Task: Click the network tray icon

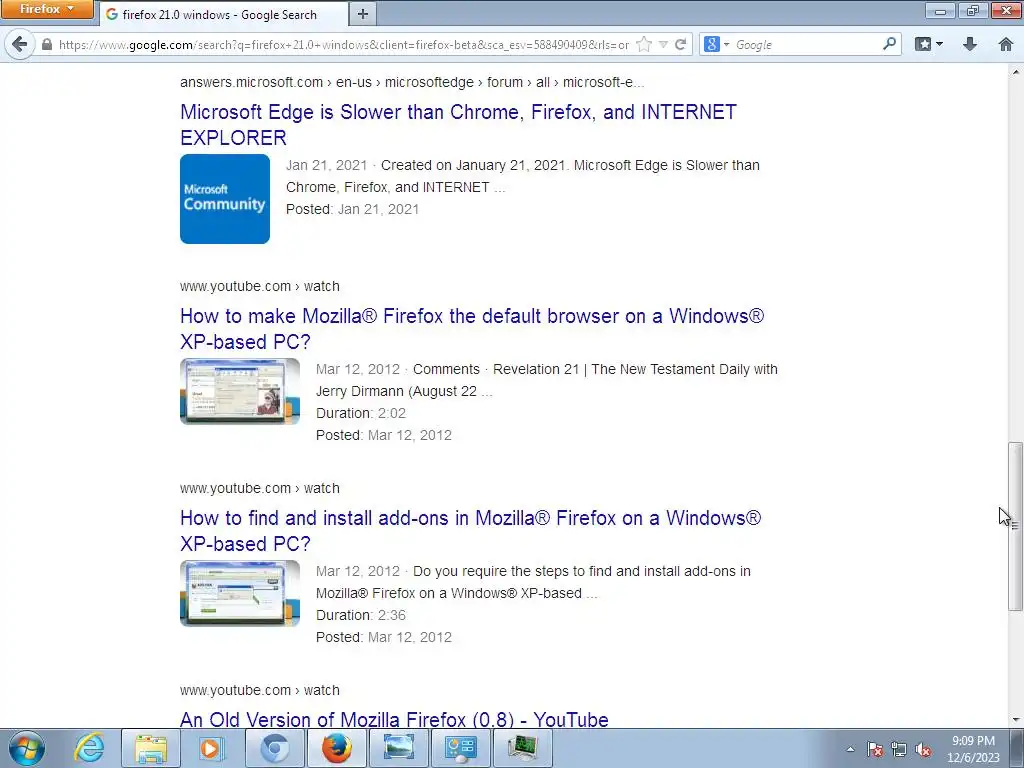Action: (899, 750)
